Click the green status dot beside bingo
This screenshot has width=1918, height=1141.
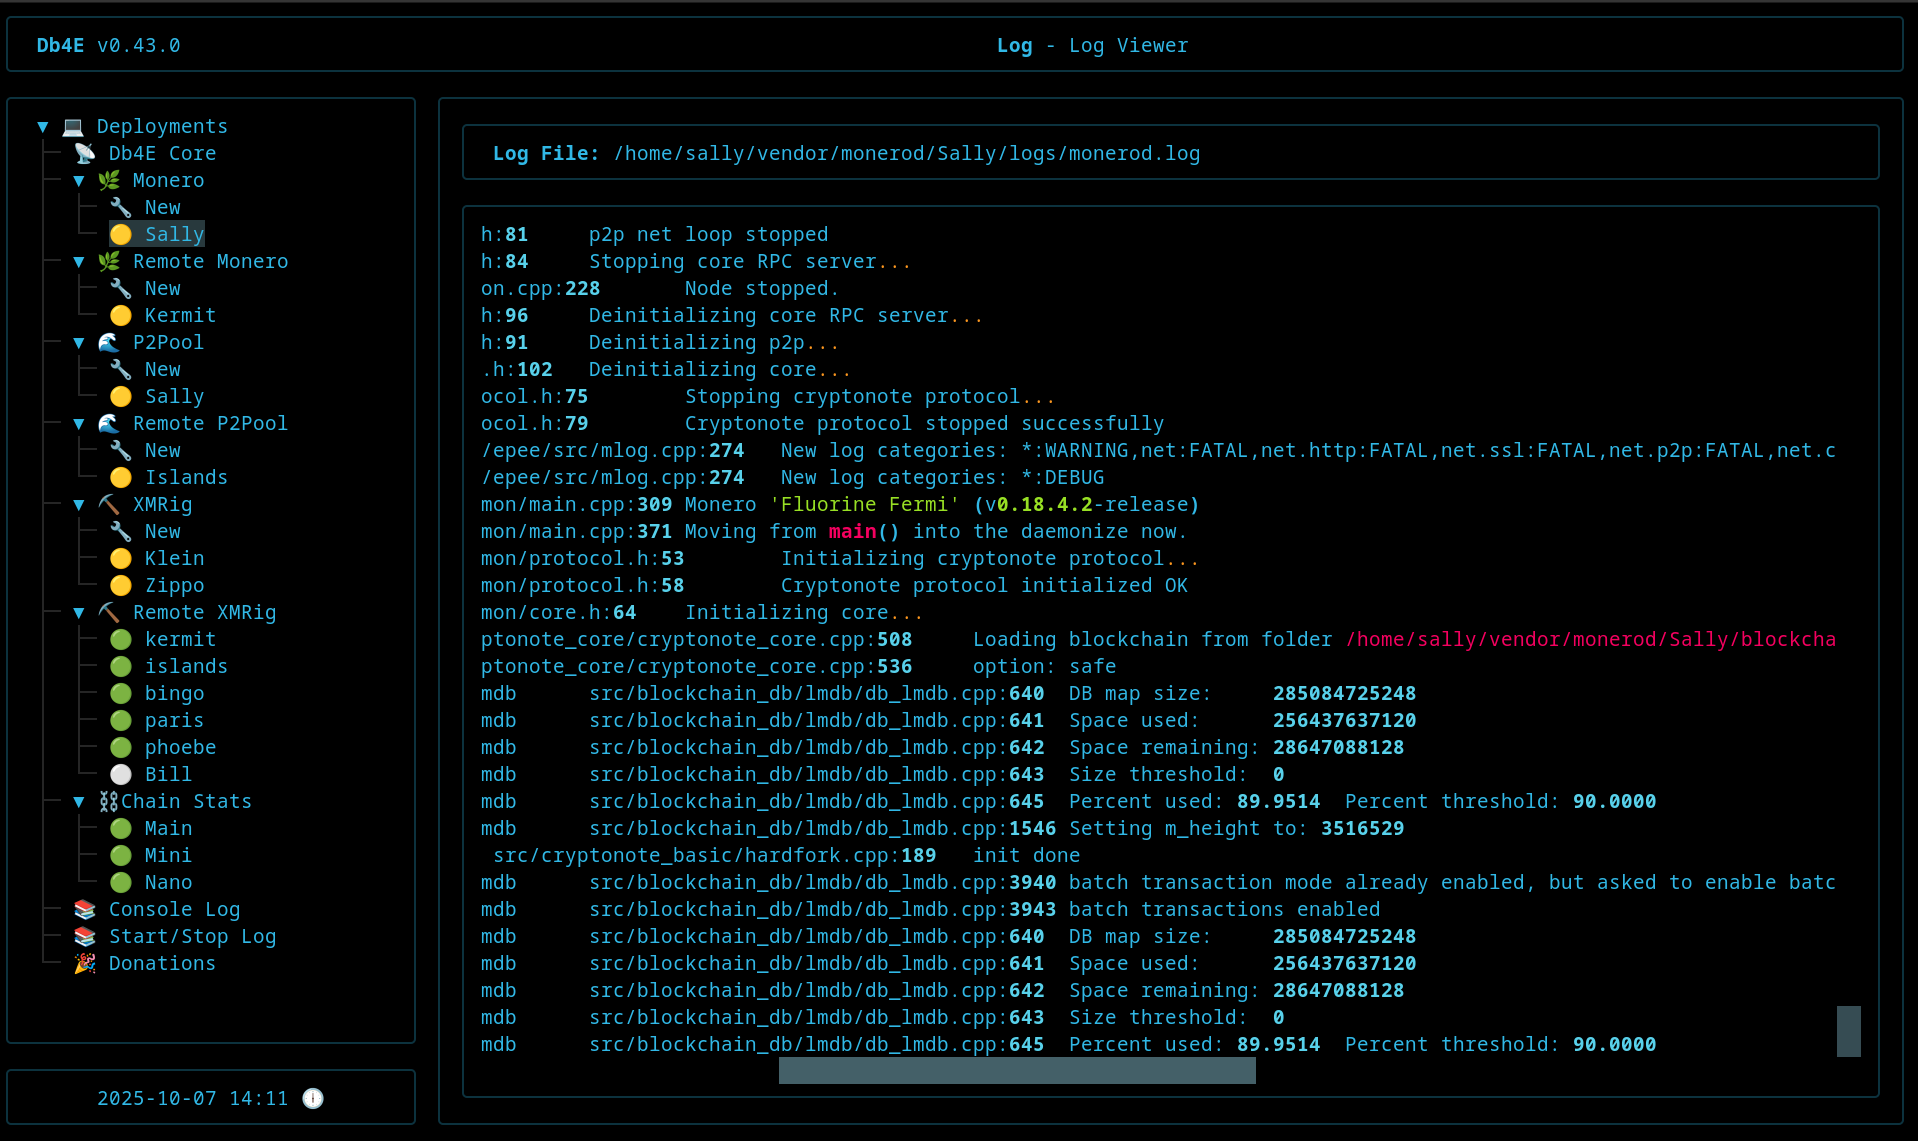coord(121,693)
